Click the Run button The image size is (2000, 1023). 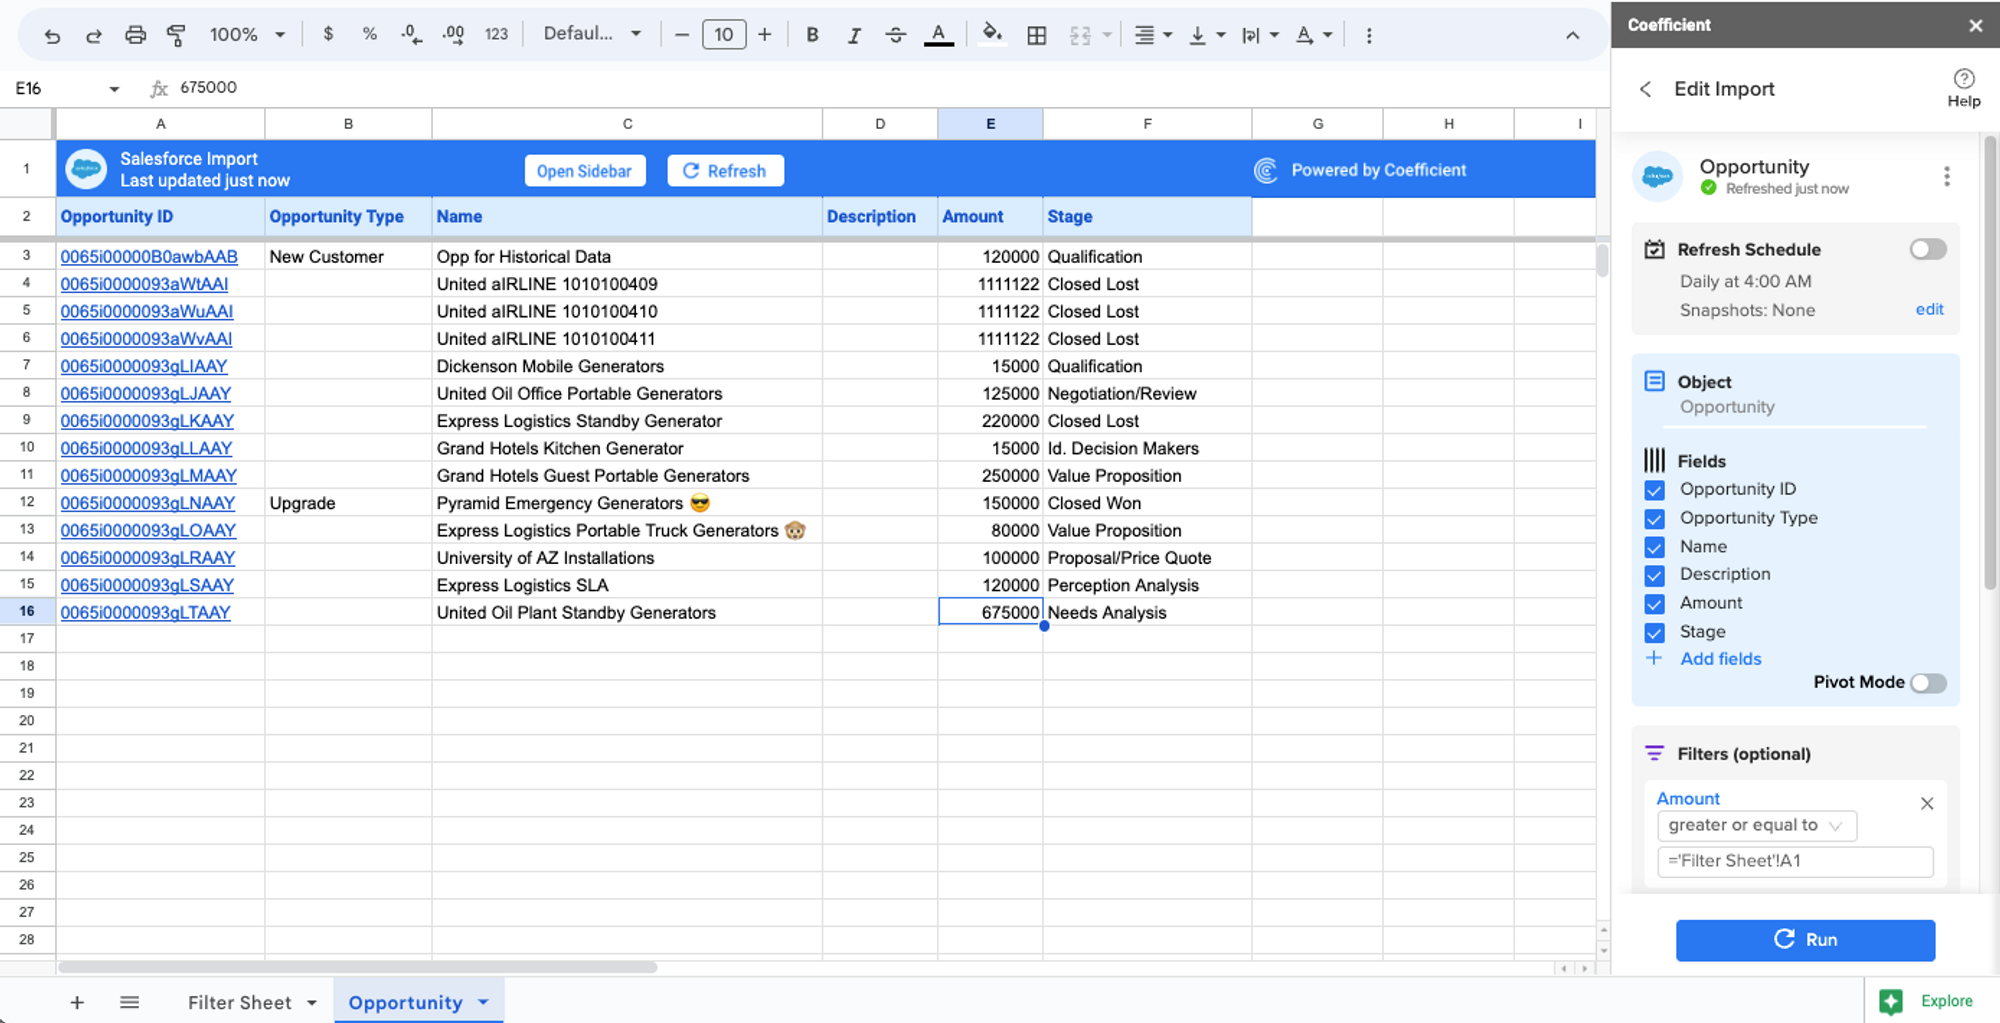pyautogui.click(x=1805, y=940)
